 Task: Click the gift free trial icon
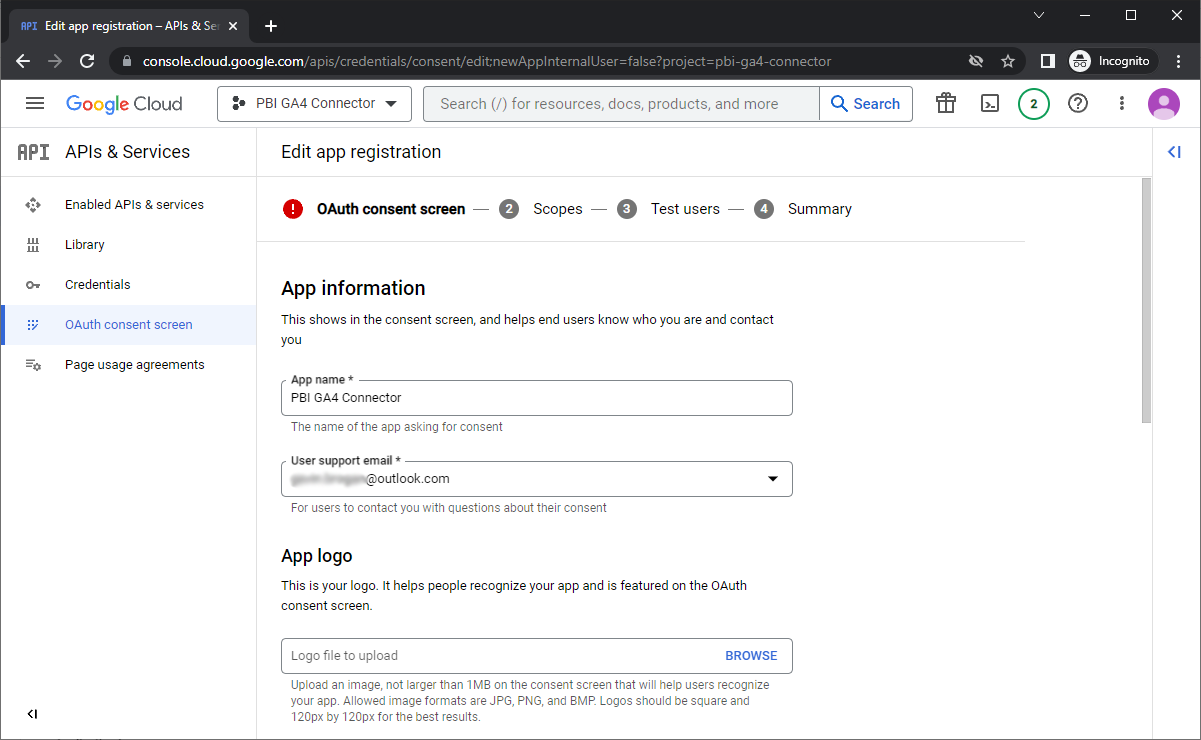click(x=945, y=103)
